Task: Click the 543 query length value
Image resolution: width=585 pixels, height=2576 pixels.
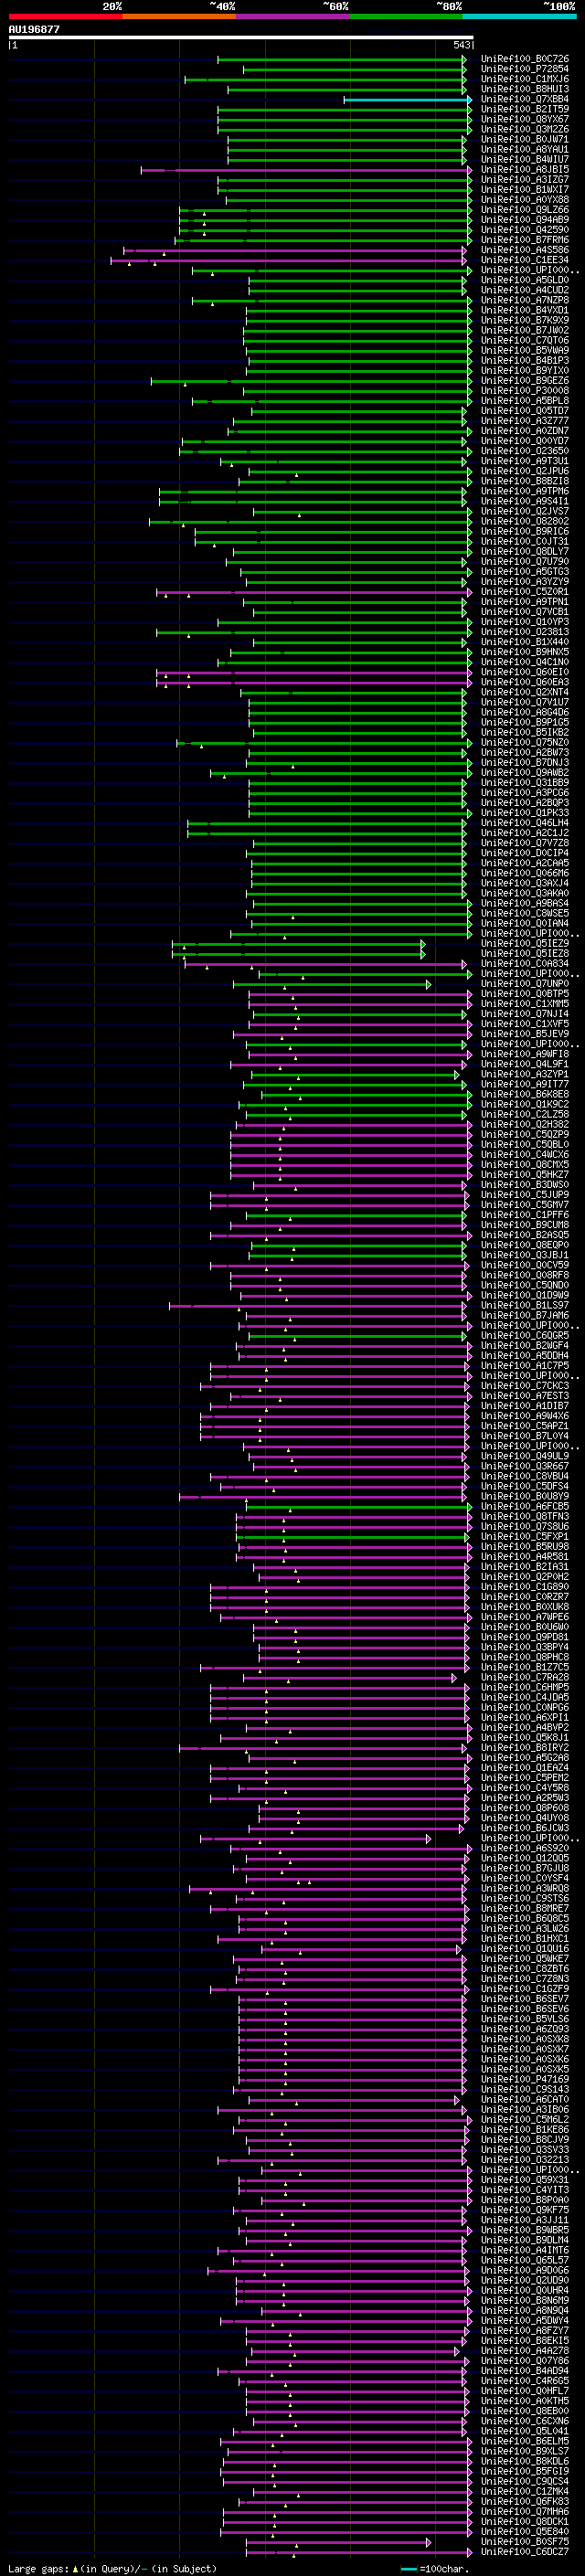Action: (461, 45)
